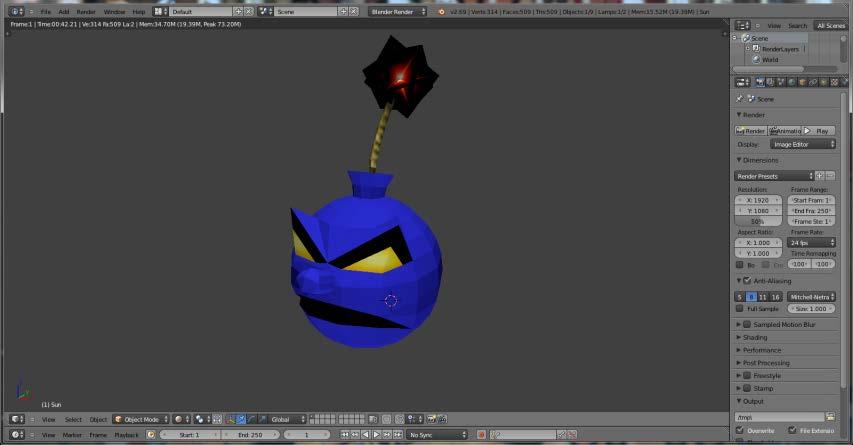Toggle the Anti-Aliasing checkbox
This screenshot has width=853, height=445.
[x=747, y=281]
